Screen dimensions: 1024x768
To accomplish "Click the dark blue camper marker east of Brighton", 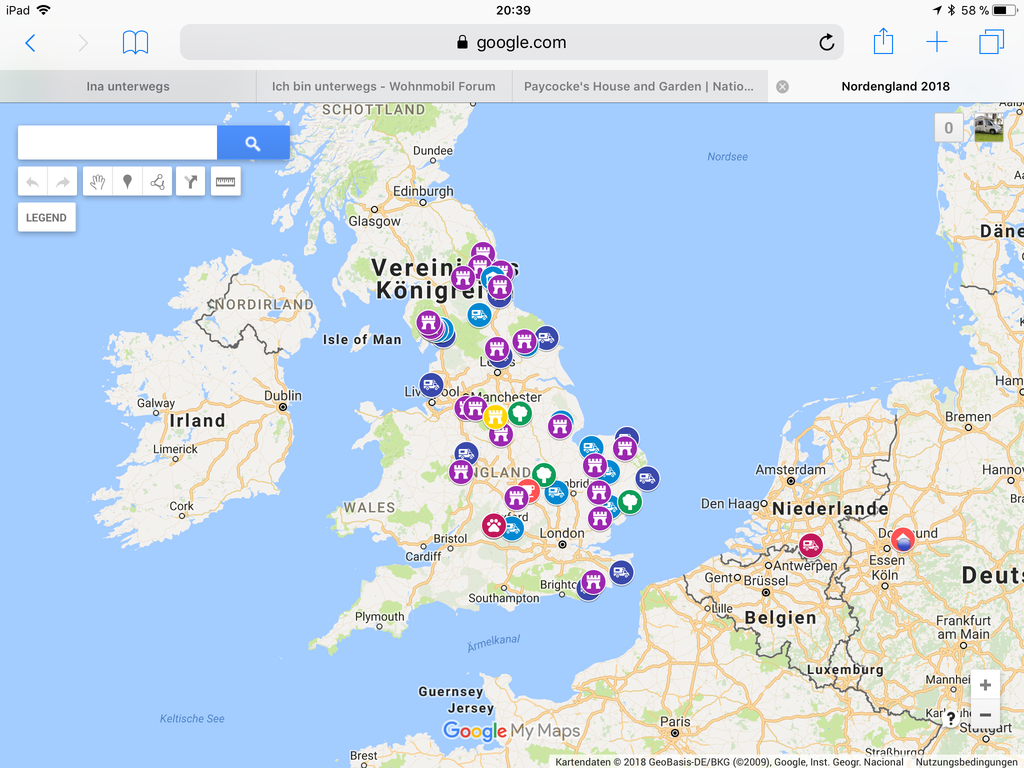I will (x=621, y=573).
